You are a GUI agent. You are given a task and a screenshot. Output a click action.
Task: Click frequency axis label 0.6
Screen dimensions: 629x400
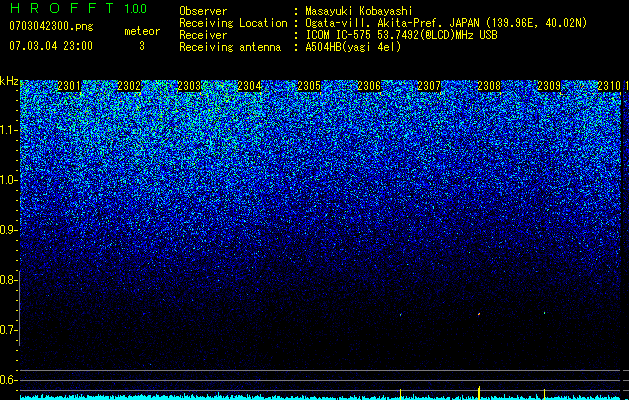click(x=8, y=380)
